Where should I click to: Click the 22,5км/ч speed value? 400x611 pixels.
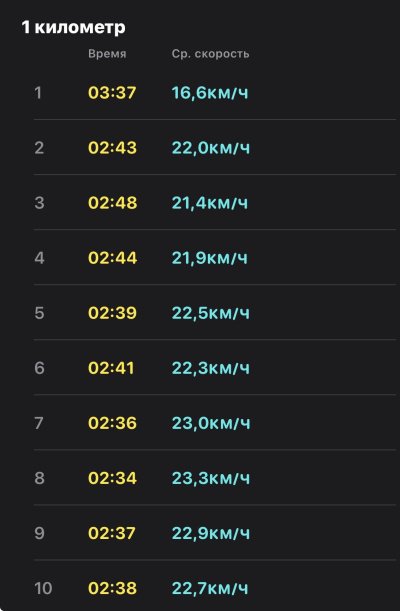(x=211, y=313)
